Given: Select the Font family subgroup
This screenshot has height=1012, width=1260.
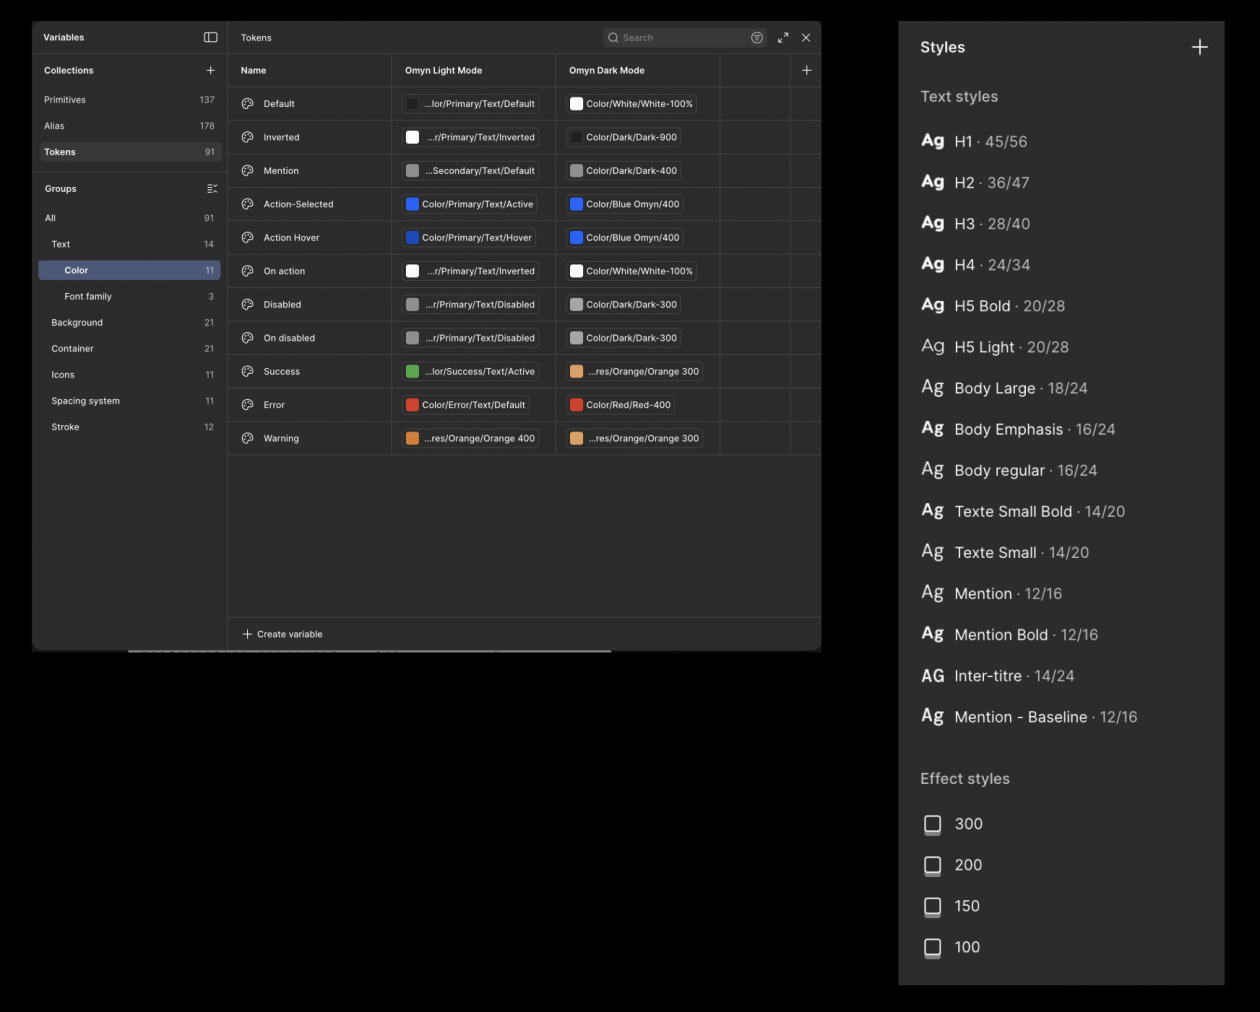Looking at the screenshot, I should pos(88,296).
